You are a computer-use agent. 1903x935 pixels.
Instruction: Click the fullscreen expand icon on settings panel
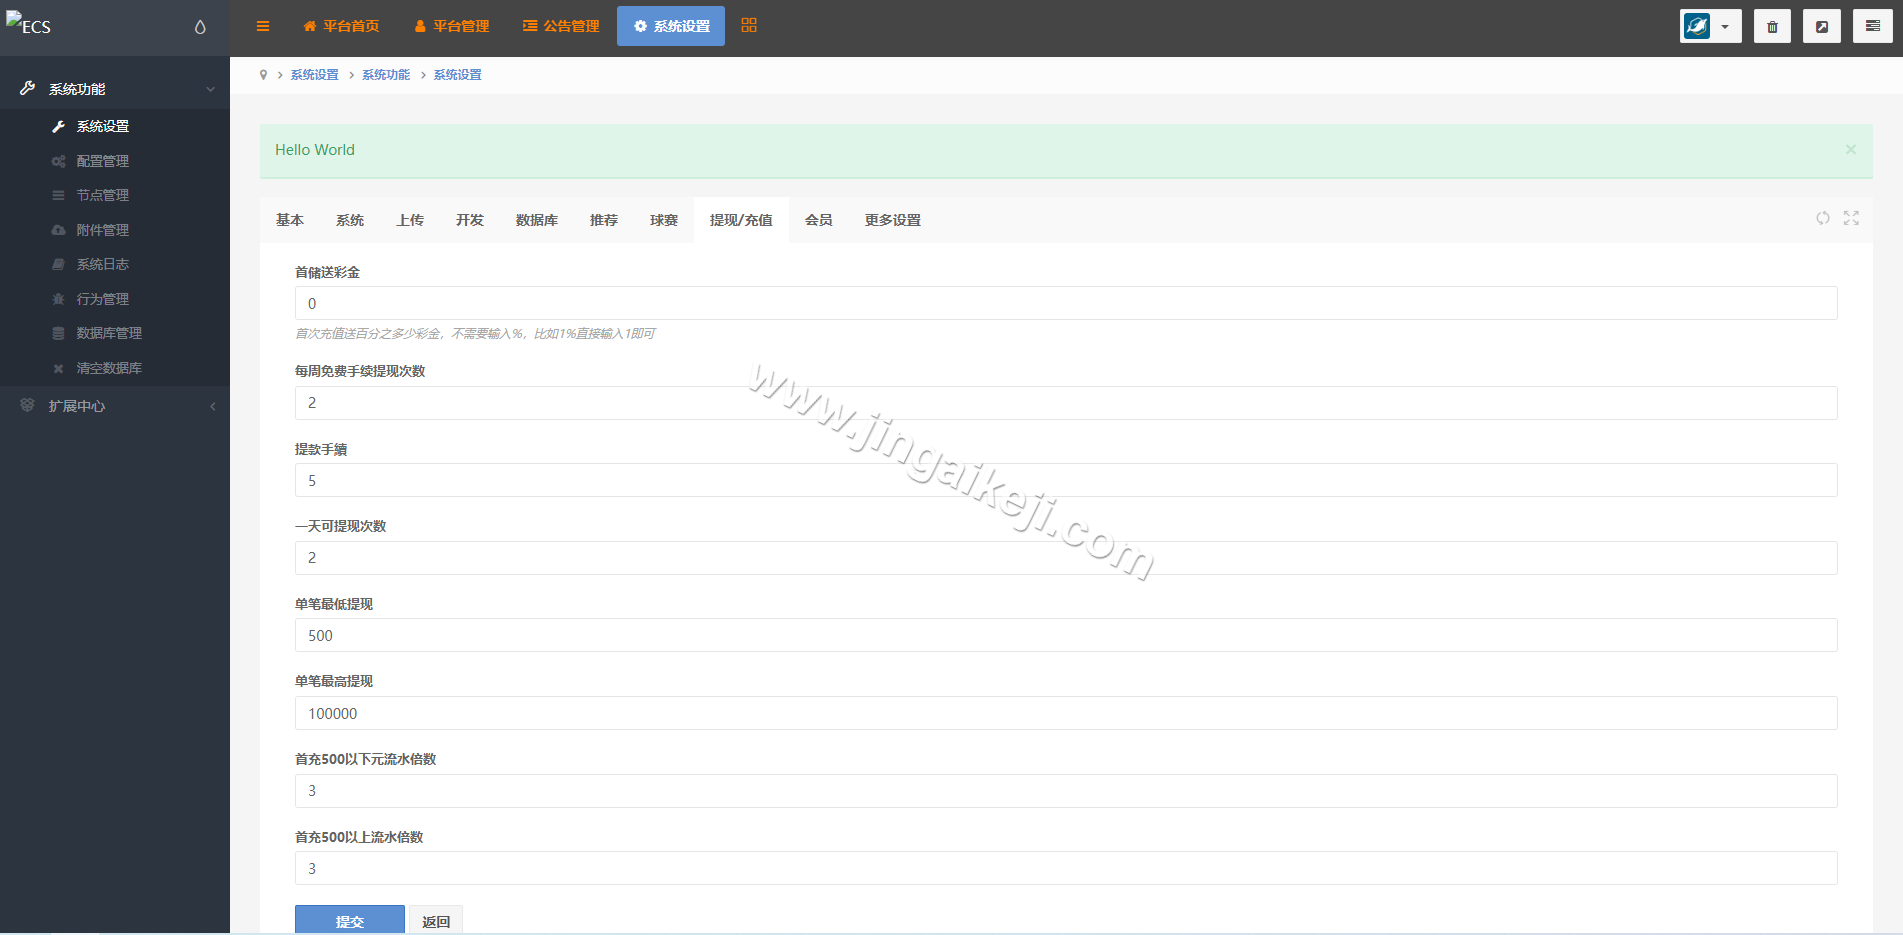click(1851, 218)
